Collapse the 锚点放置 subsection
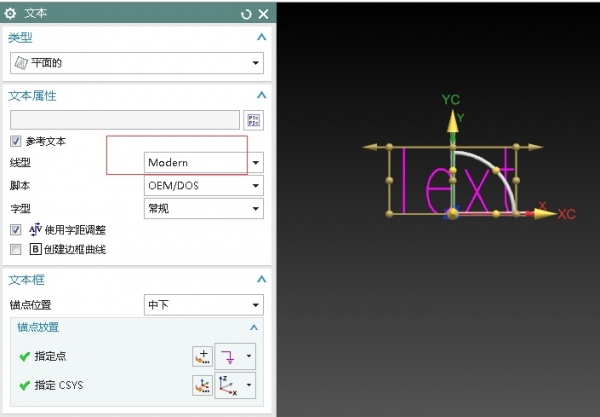 click(254, 327)
